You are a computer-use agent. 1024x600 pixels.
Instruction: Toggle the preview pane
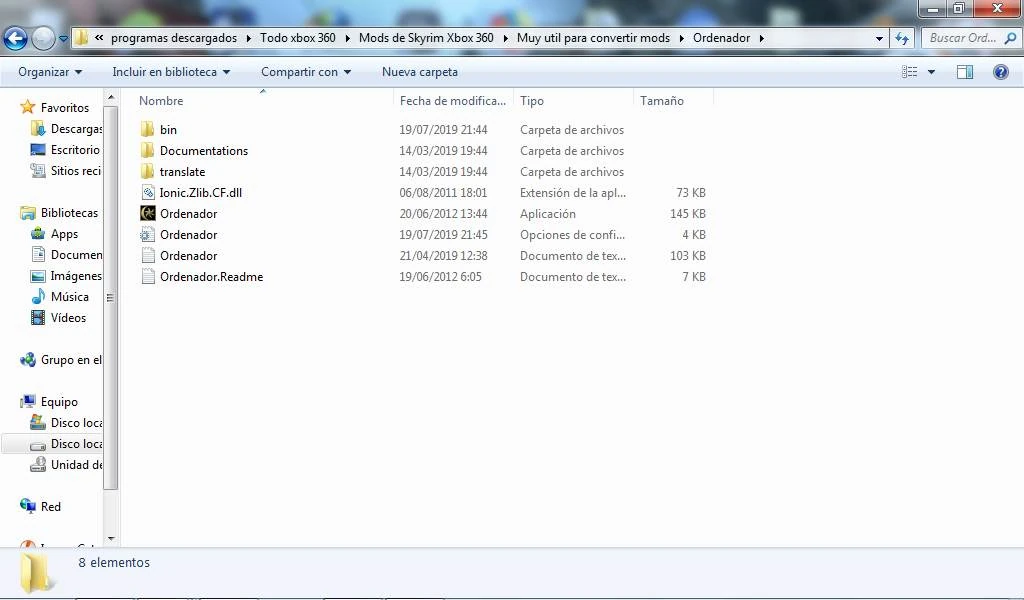click(965, 72)
